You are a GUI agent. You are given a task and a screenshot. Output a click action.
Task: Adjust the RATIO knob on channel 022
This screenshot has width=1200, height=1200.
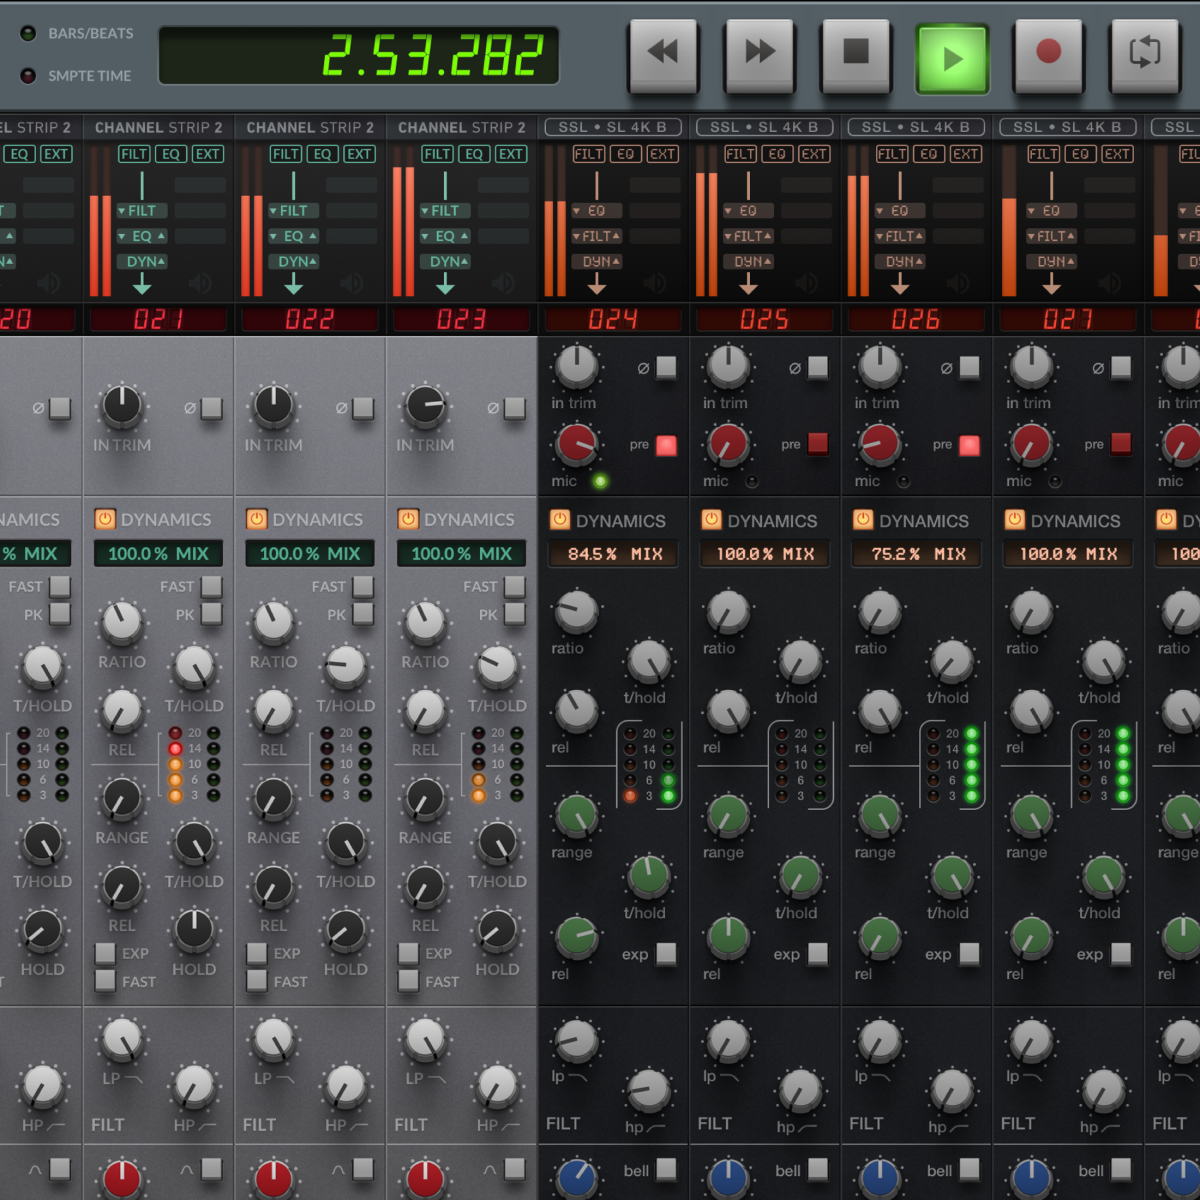point(272,622)
